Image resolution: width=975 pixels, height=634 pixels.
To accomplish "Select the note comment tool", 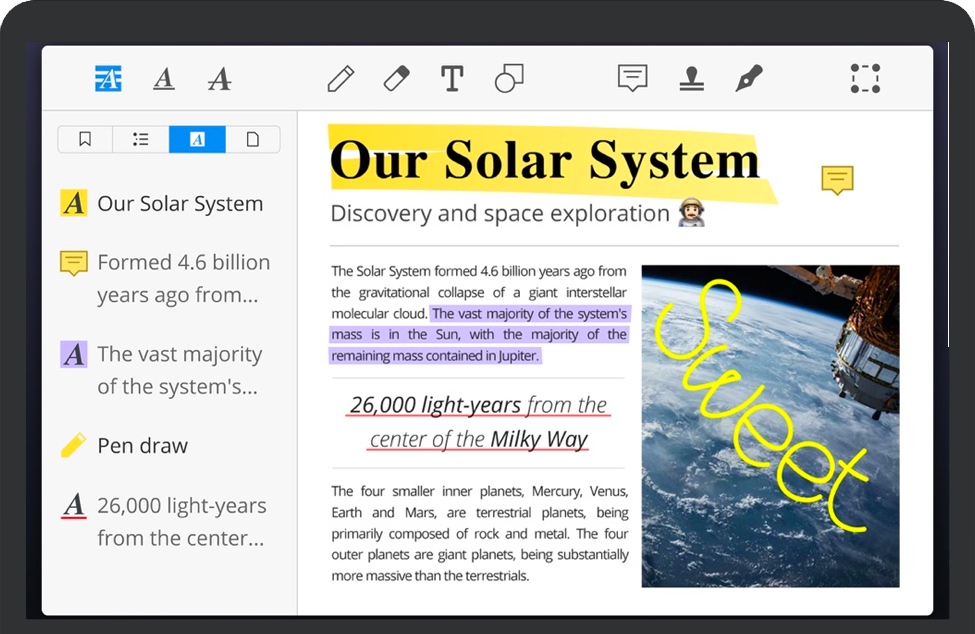I will [632, 78].
